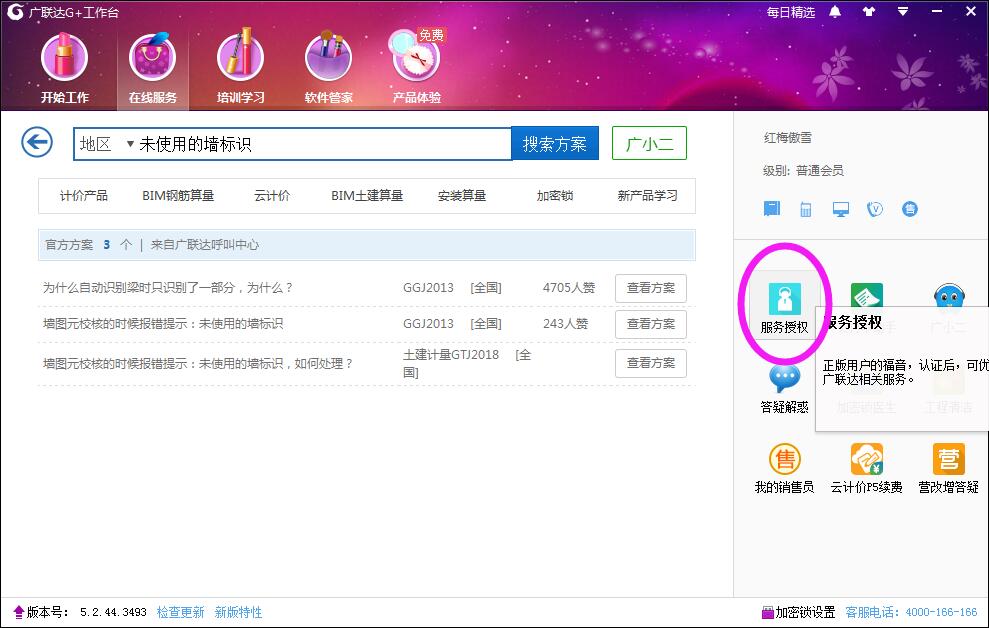The width and height of the screenshot is (989, 628).
Task: Open the 云计价P5续费 icon
Action: tap(867, 468)
